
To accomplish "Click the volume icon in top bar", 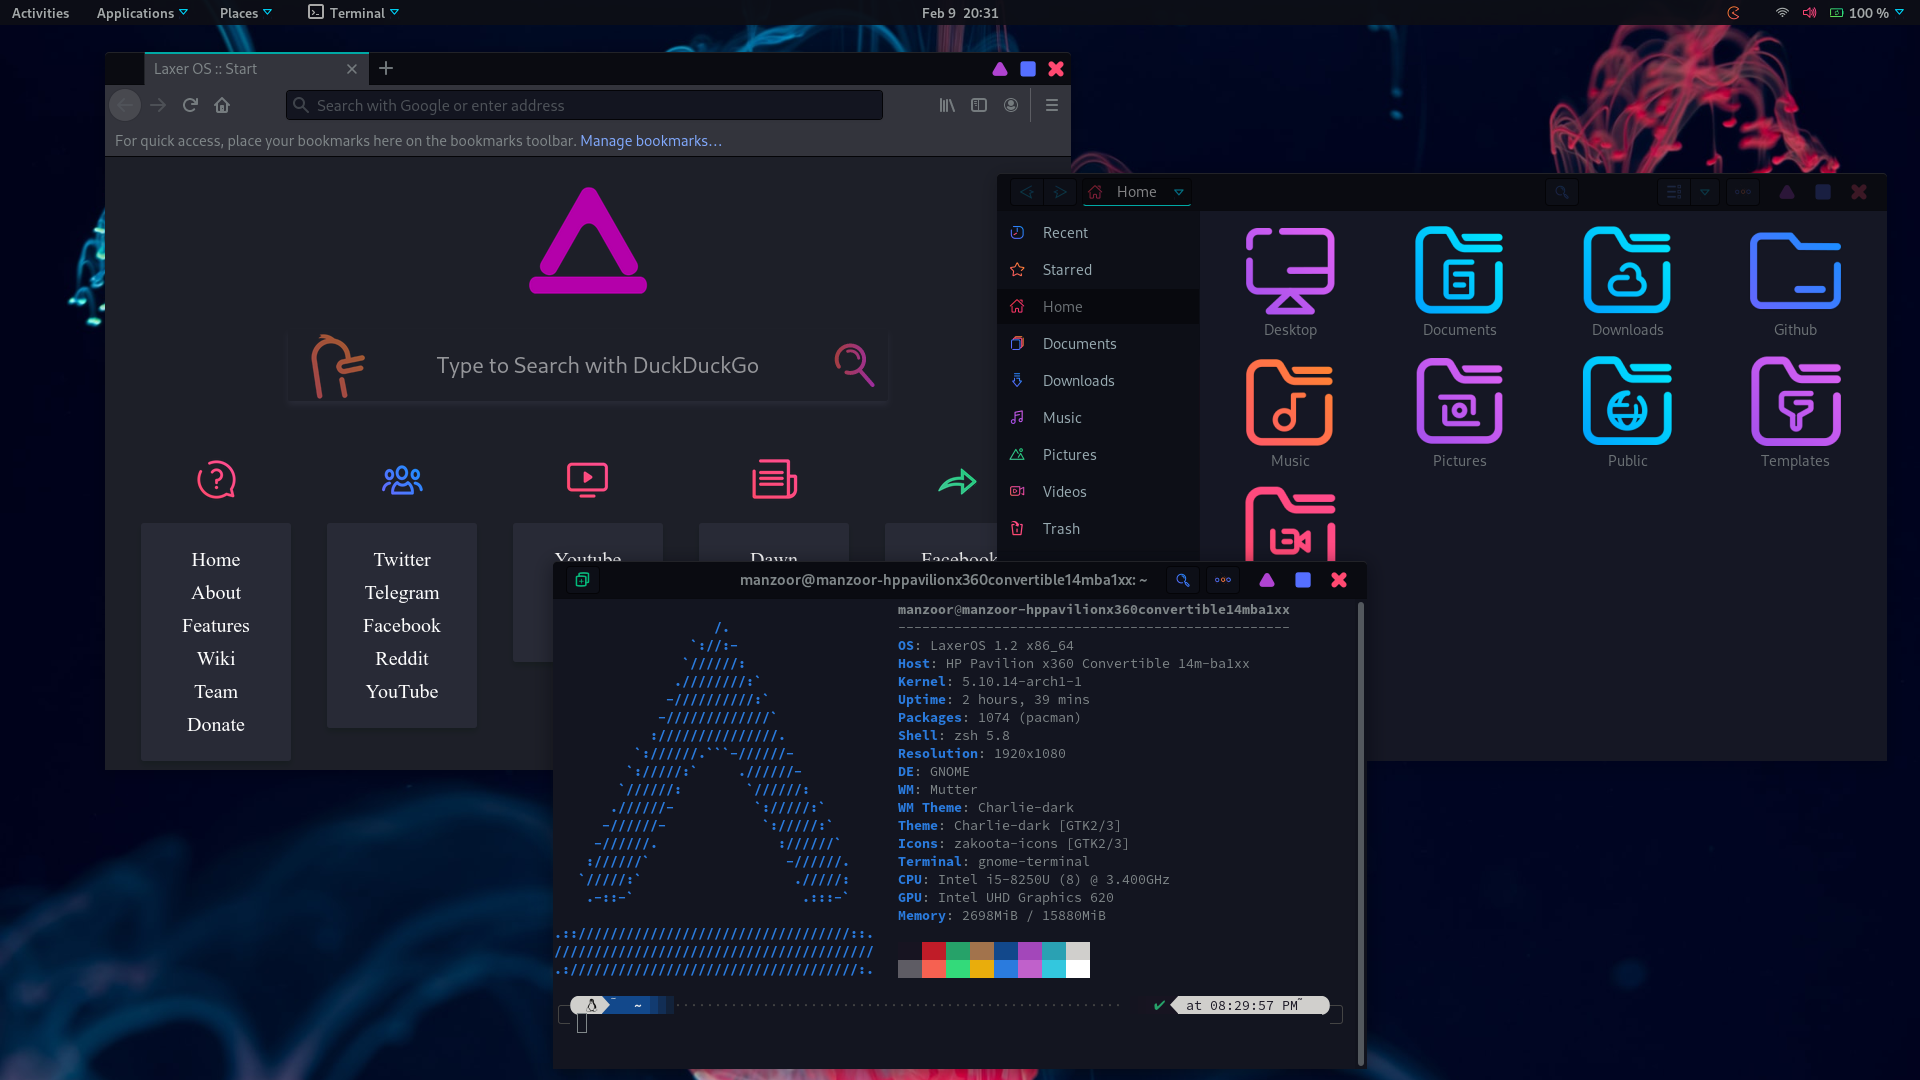I will pos(1809,13).
